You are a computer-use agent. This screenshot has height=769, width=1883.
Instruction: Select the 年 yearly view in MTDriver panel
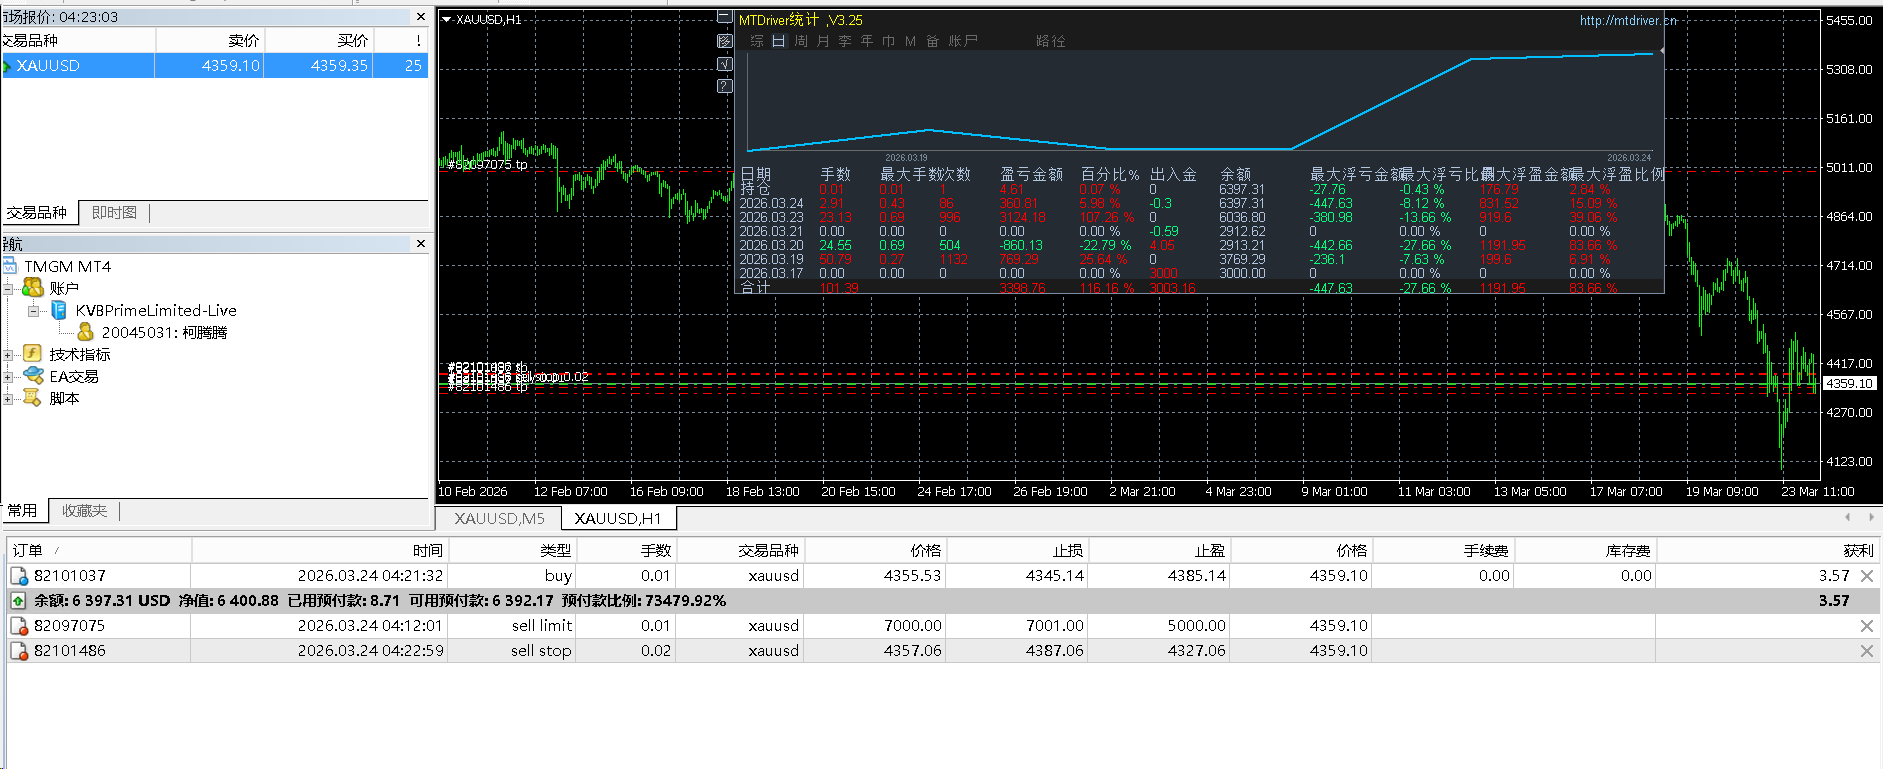pyautogui.click(x=867, y=41)
